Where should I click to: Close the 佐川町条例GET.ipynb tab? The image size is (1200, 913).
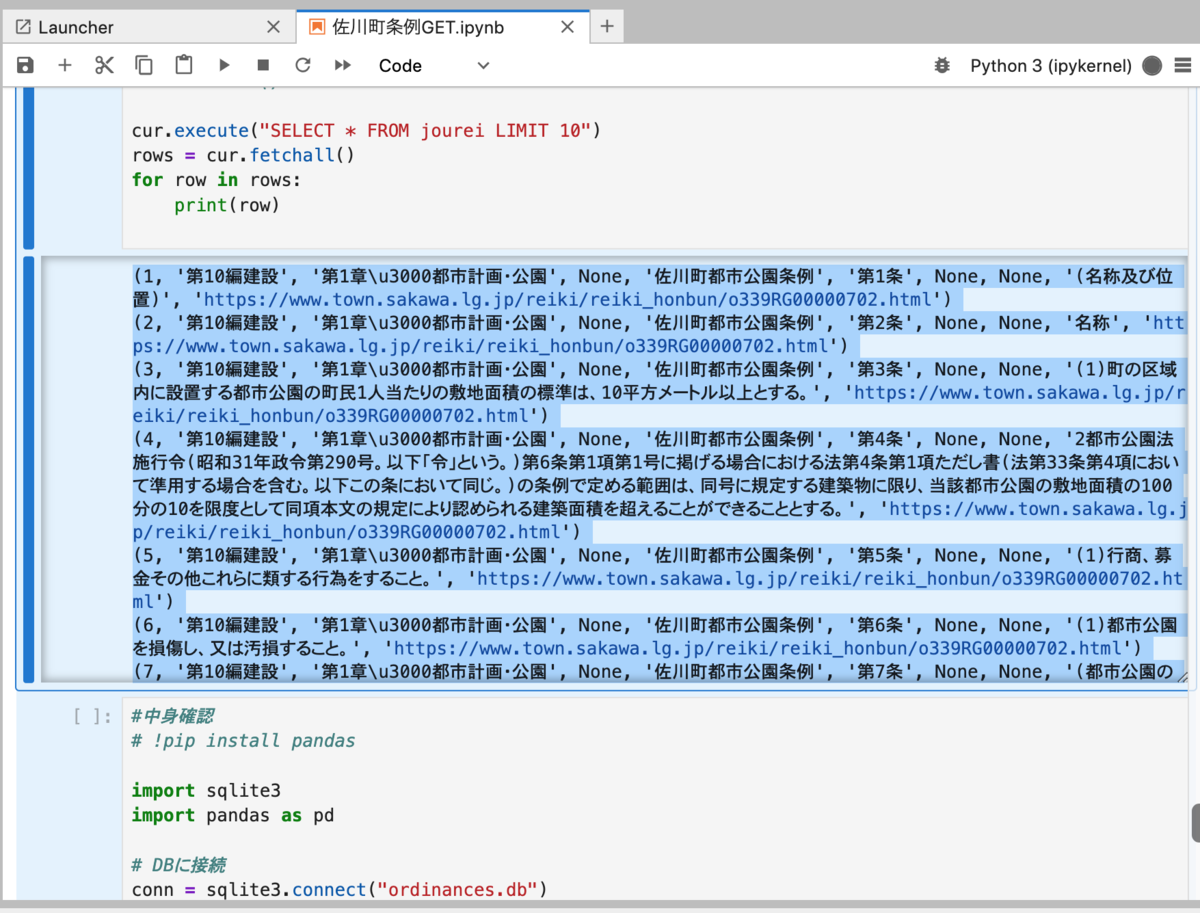click(x=568, y=27)
